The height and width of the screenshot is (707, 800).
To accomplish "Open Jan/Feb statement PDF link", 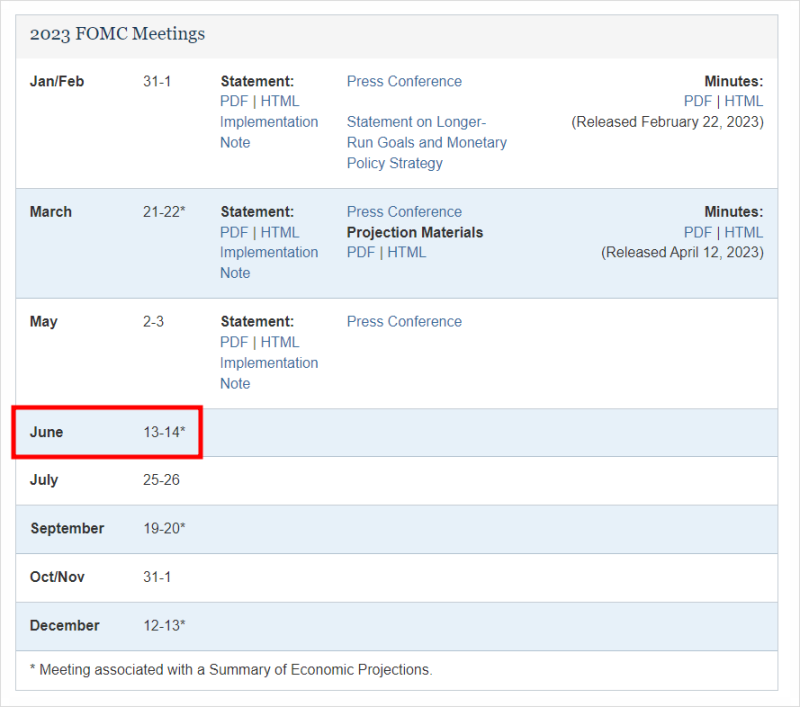I will [234, 101].
